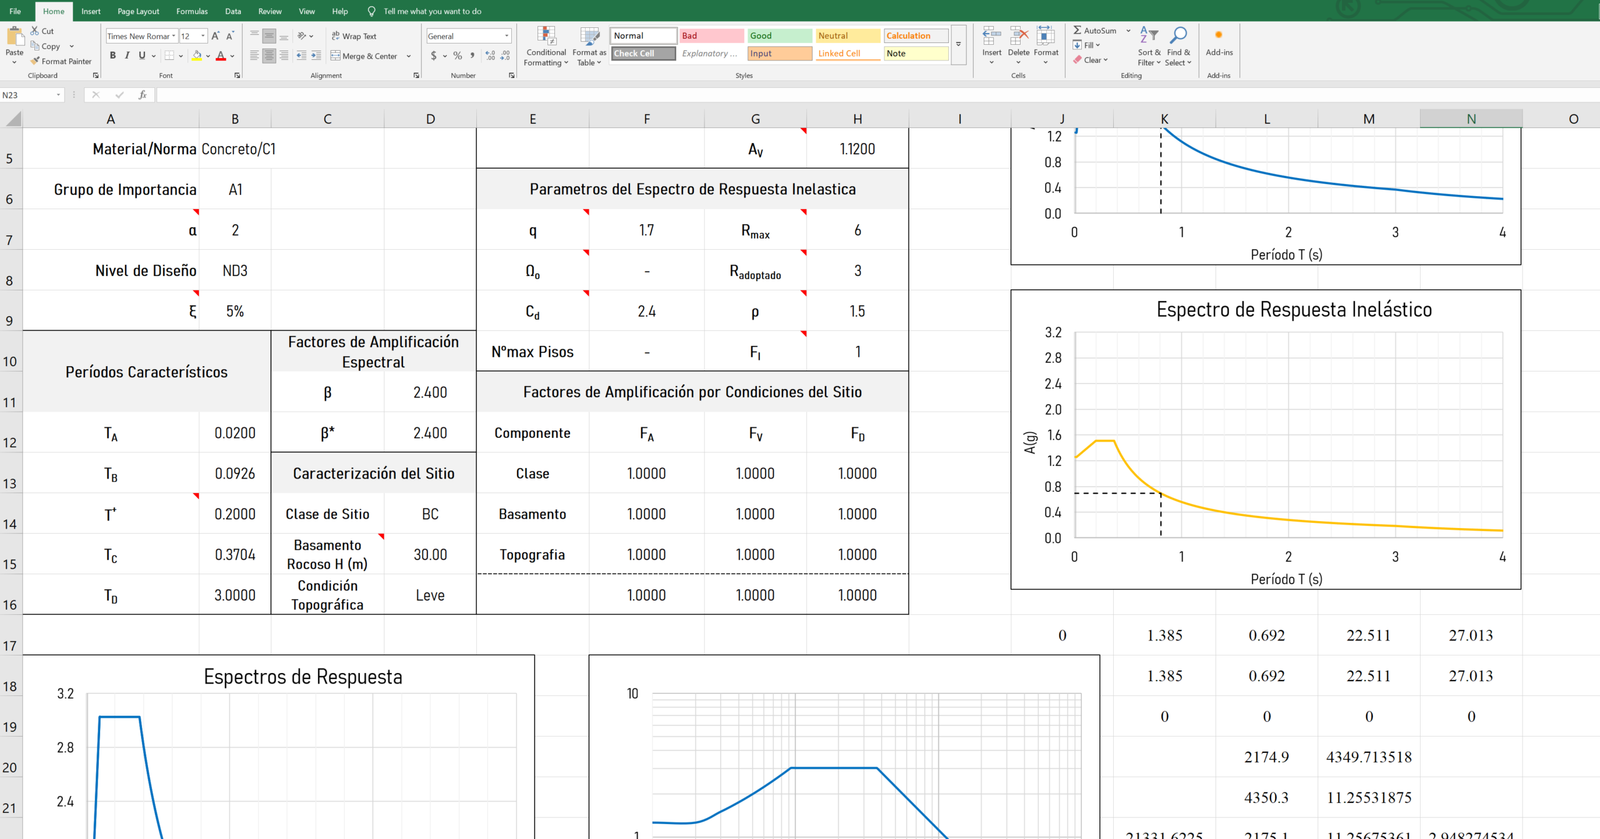Open the font name dropdown

point(173,36)
